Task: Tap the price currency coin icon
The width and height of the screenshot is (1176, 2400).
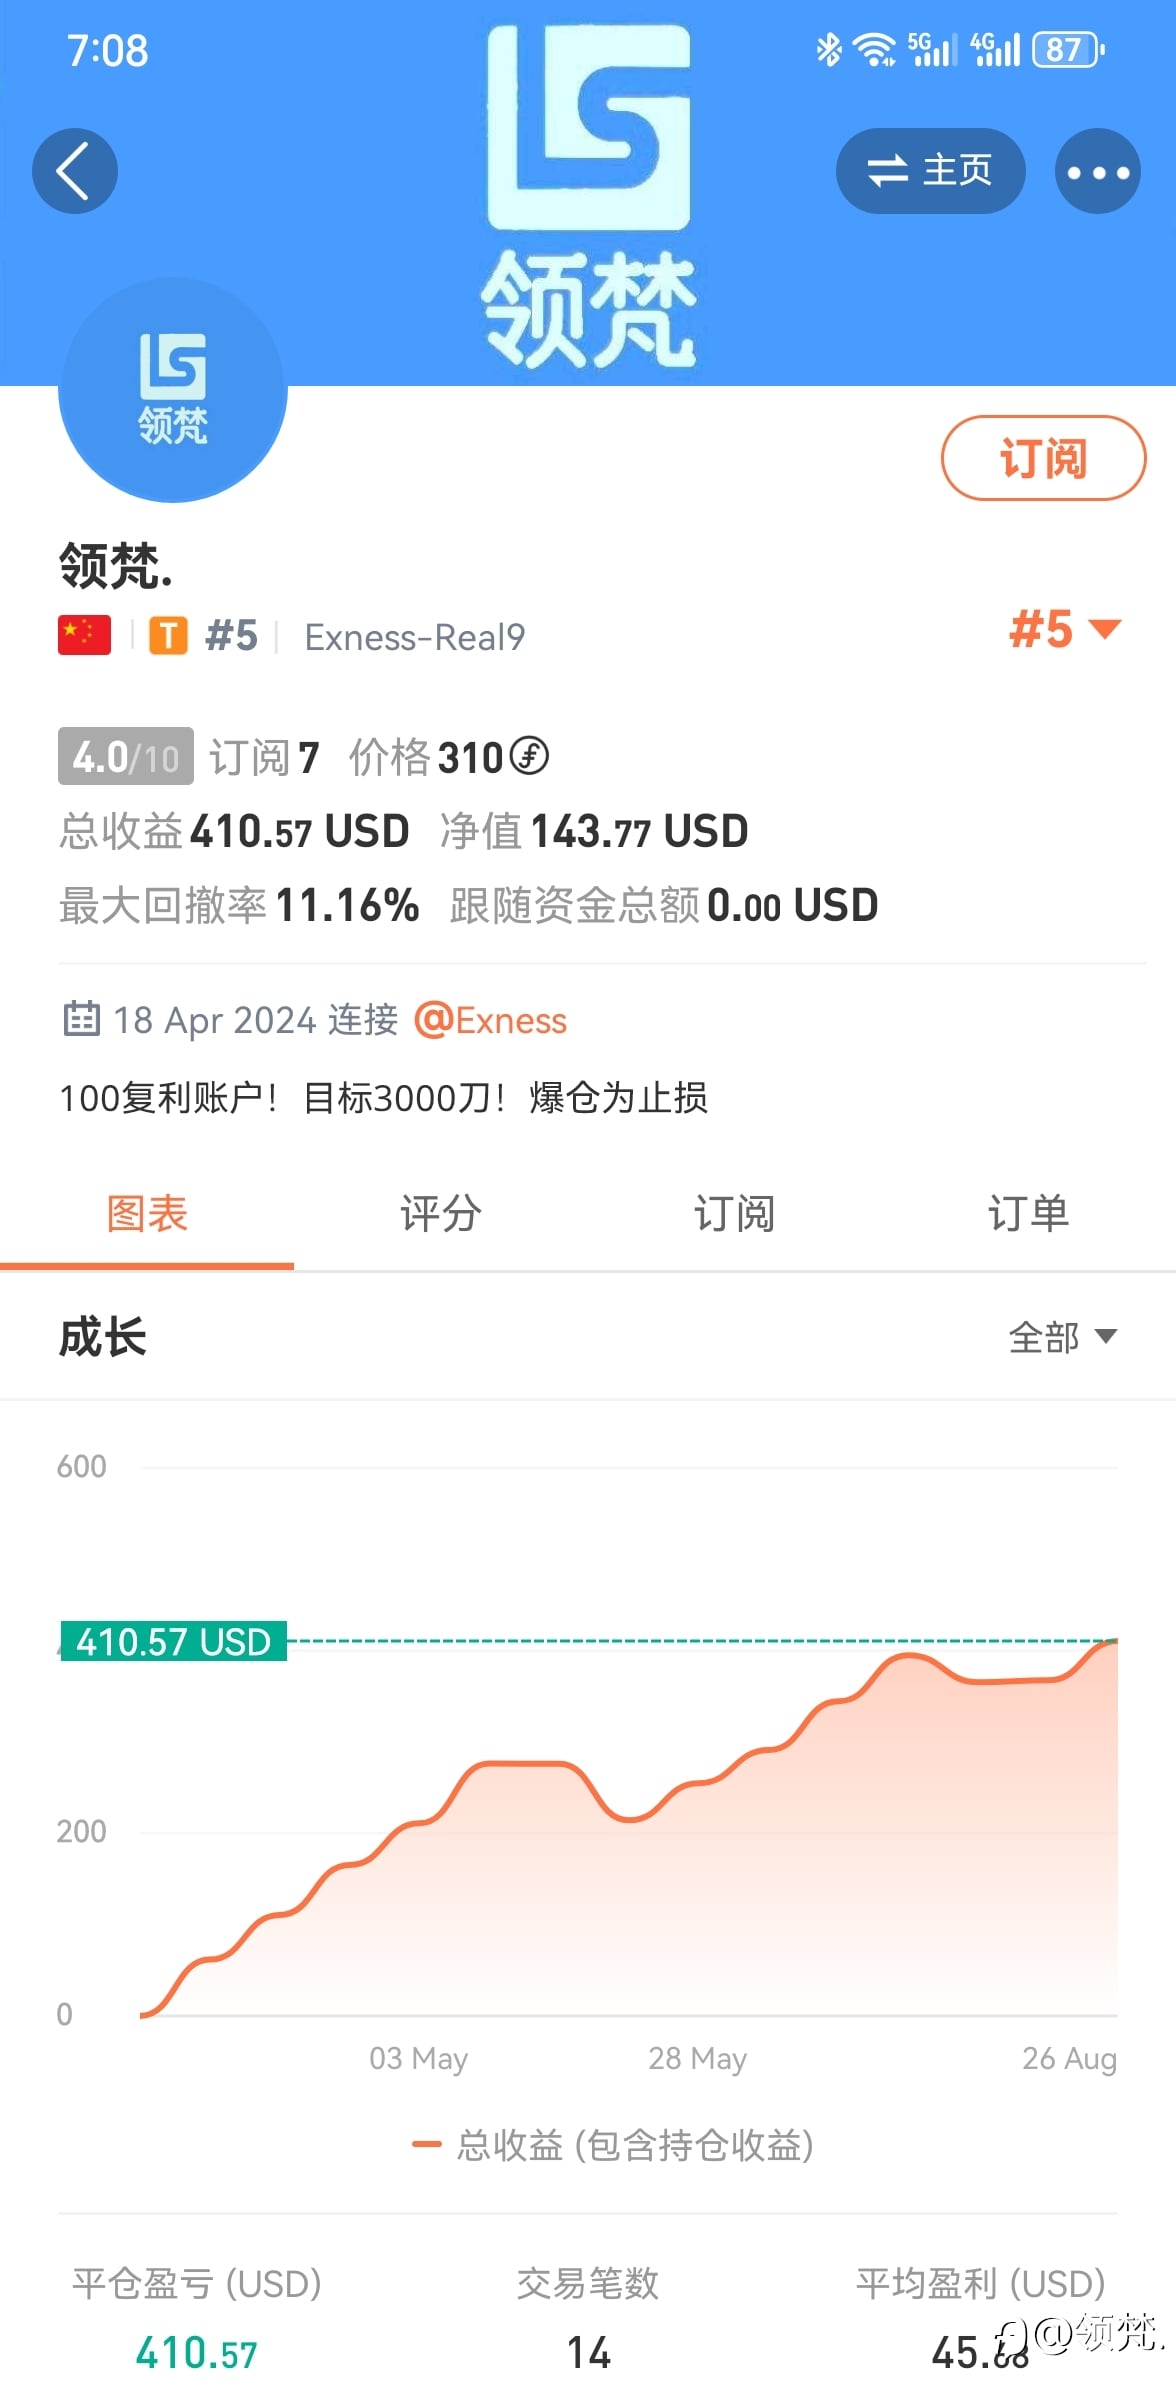Action: pos(529,756)
